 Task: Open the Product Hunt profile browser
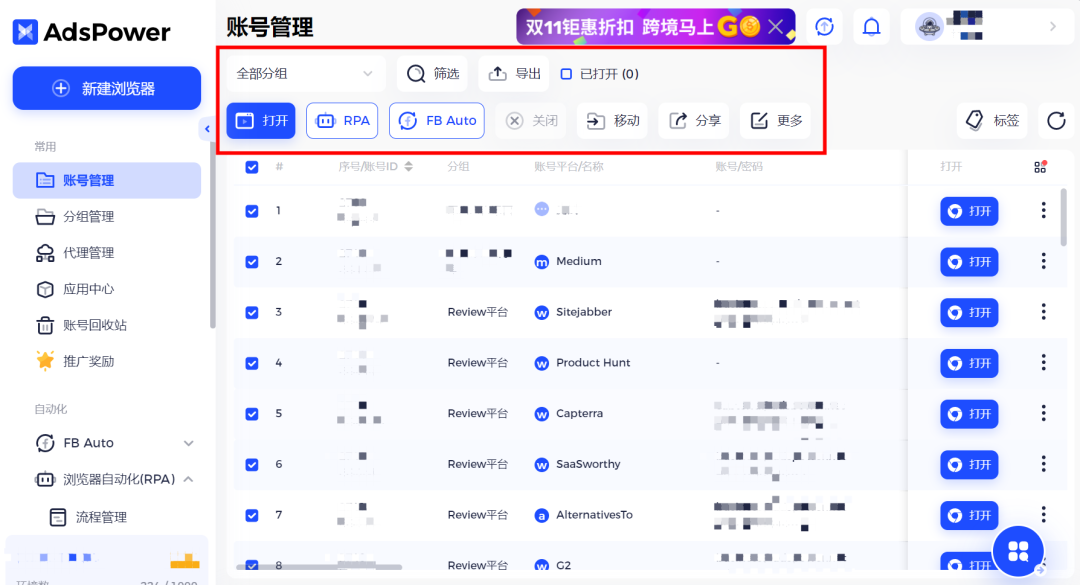[969, 363]
